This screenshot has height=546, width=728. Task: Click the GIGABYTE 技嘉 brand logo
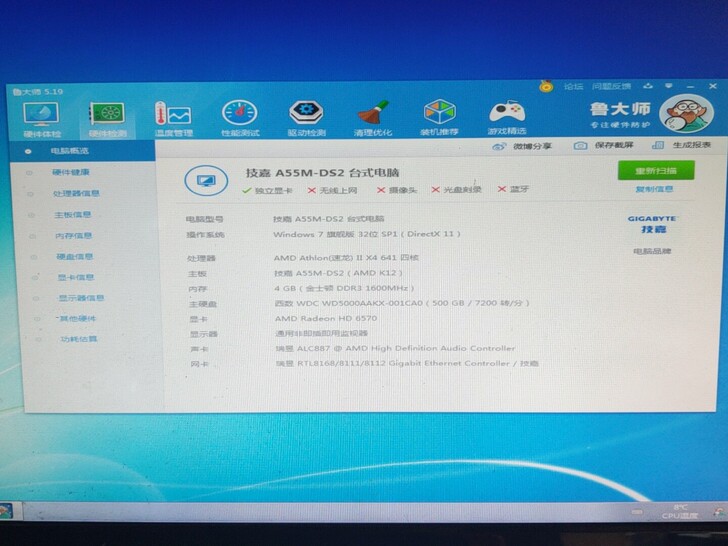[652, 224]
